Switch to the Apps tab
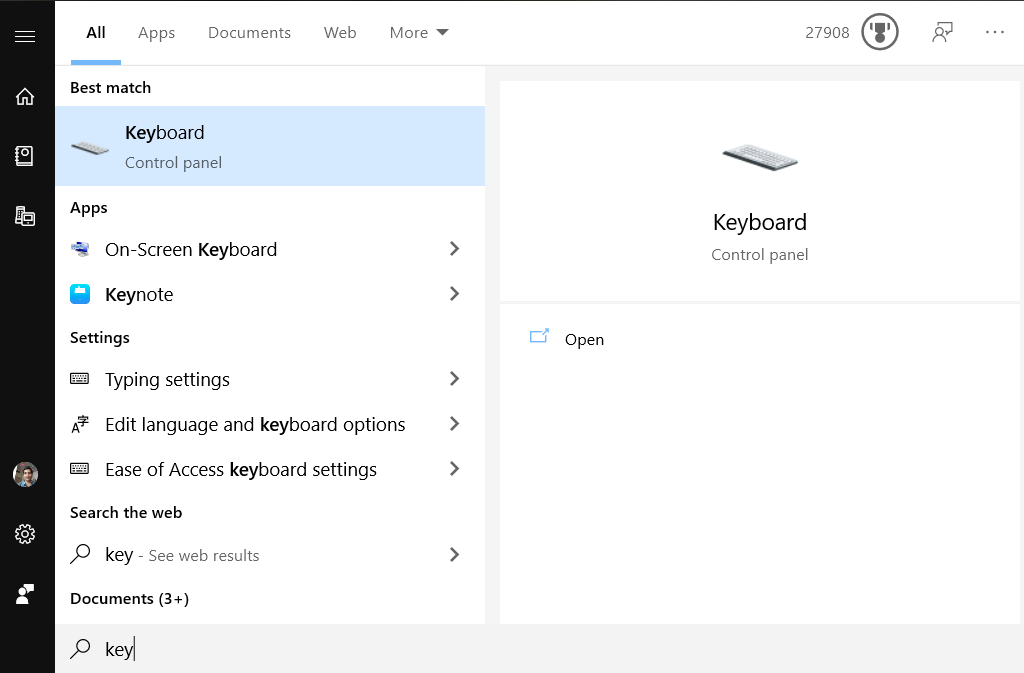1024x673 pixels. [x=156, y=32]
